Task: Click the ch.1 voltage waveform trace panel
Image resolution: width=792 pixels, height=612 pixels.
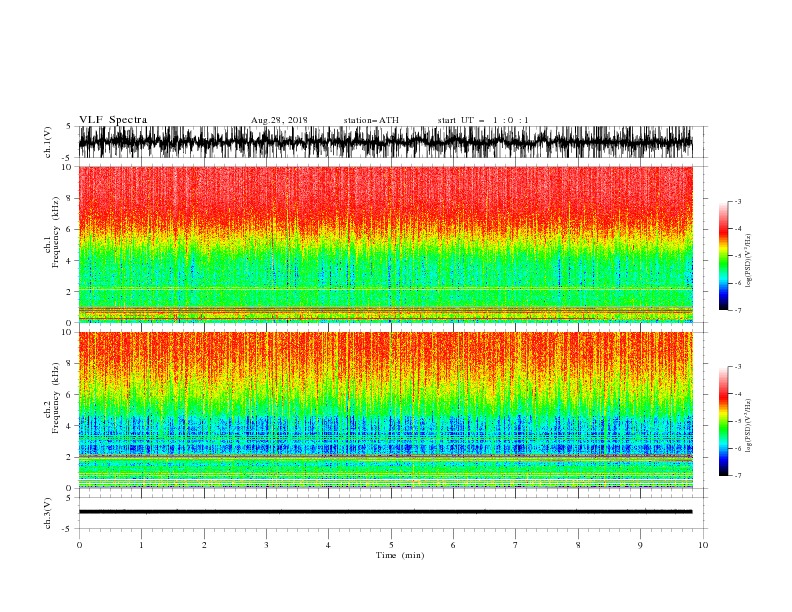Action: [385, 142]
